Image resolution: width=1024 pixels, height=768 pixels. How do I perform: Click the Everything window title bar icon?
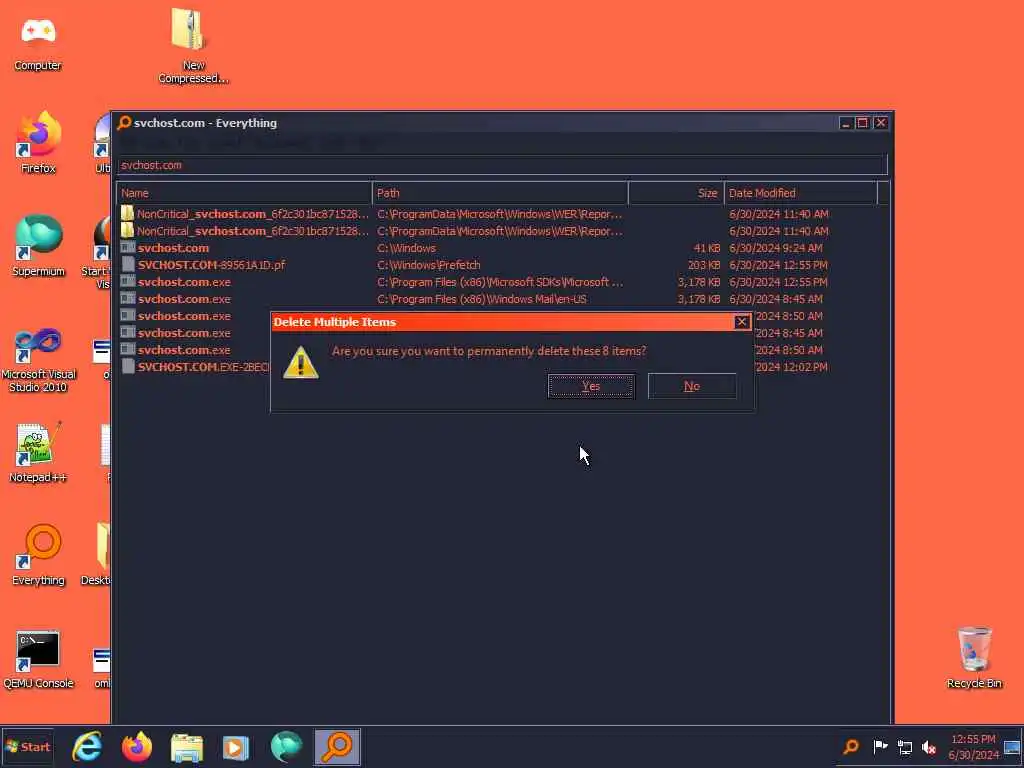(x=124, y=123)
